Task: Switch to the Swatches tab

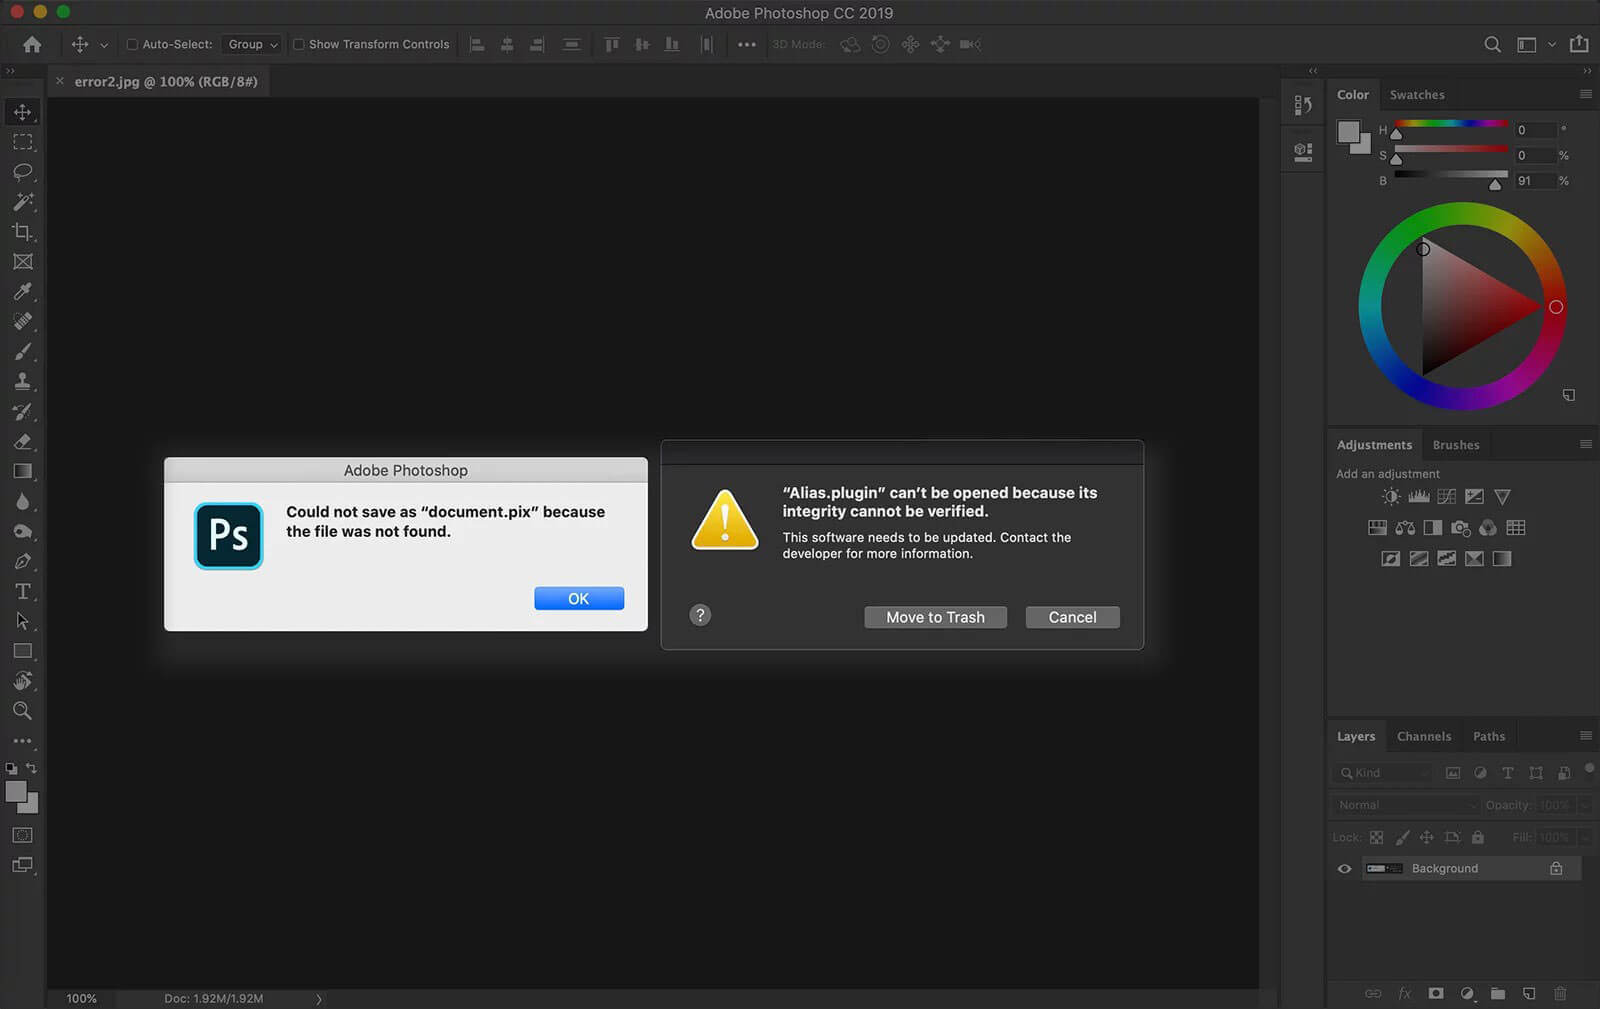Action: [1417, 95]
